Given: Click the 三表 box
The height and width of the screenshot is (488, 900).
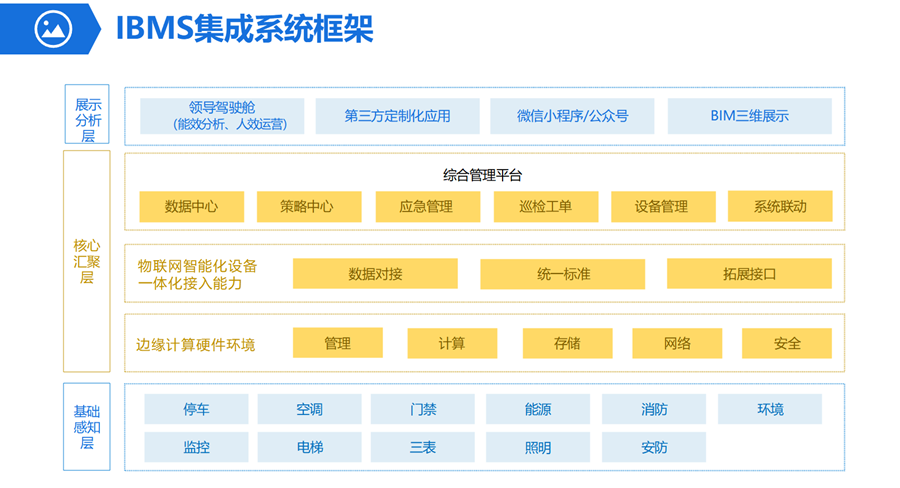Looking at the screenshot, I should point(423,447).
